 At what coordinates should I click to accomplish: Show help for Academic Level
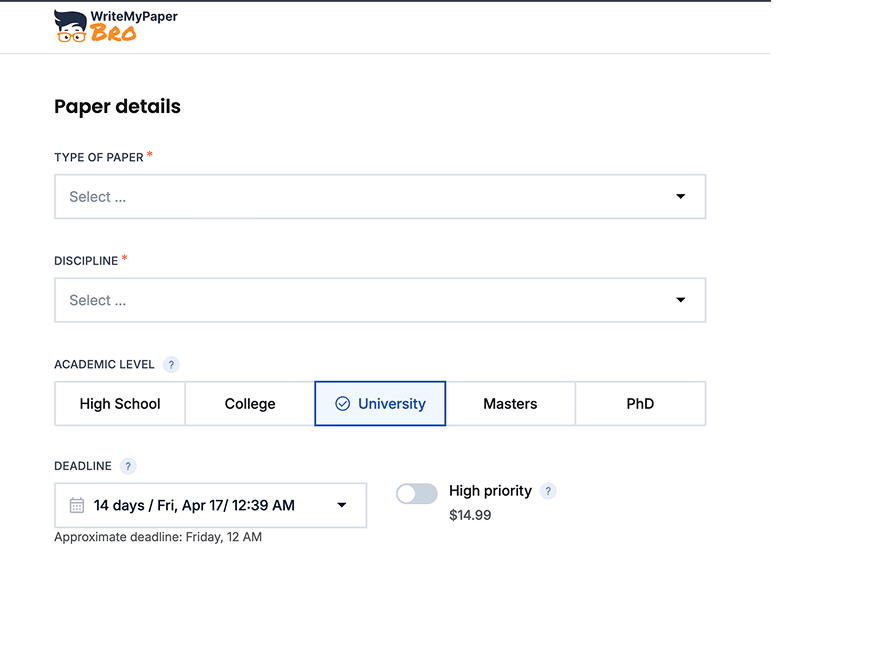click(171, 365)
